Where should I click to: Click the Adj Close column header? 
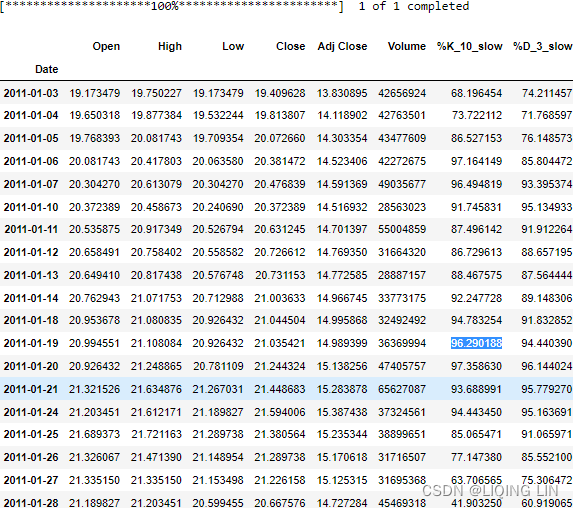(x=342, y=46)
